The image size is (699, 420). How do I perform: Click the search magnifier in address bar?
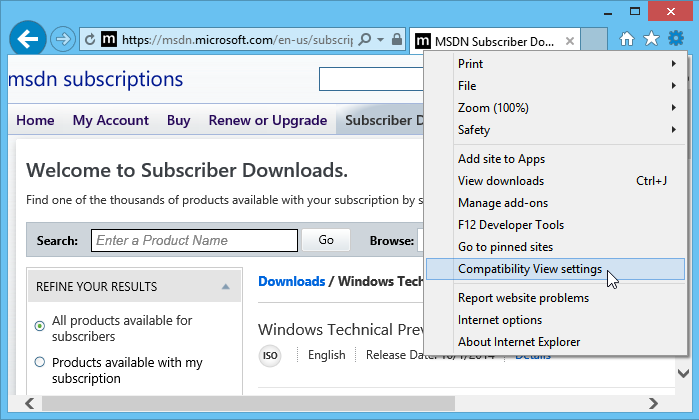point(365,39)
